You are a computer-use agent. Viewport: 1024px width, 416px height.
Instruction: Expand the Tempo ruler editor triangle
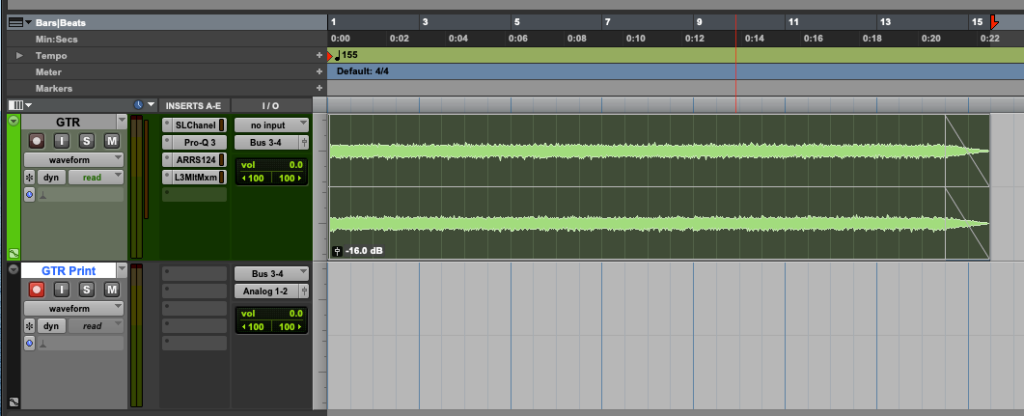click(20, 56)
